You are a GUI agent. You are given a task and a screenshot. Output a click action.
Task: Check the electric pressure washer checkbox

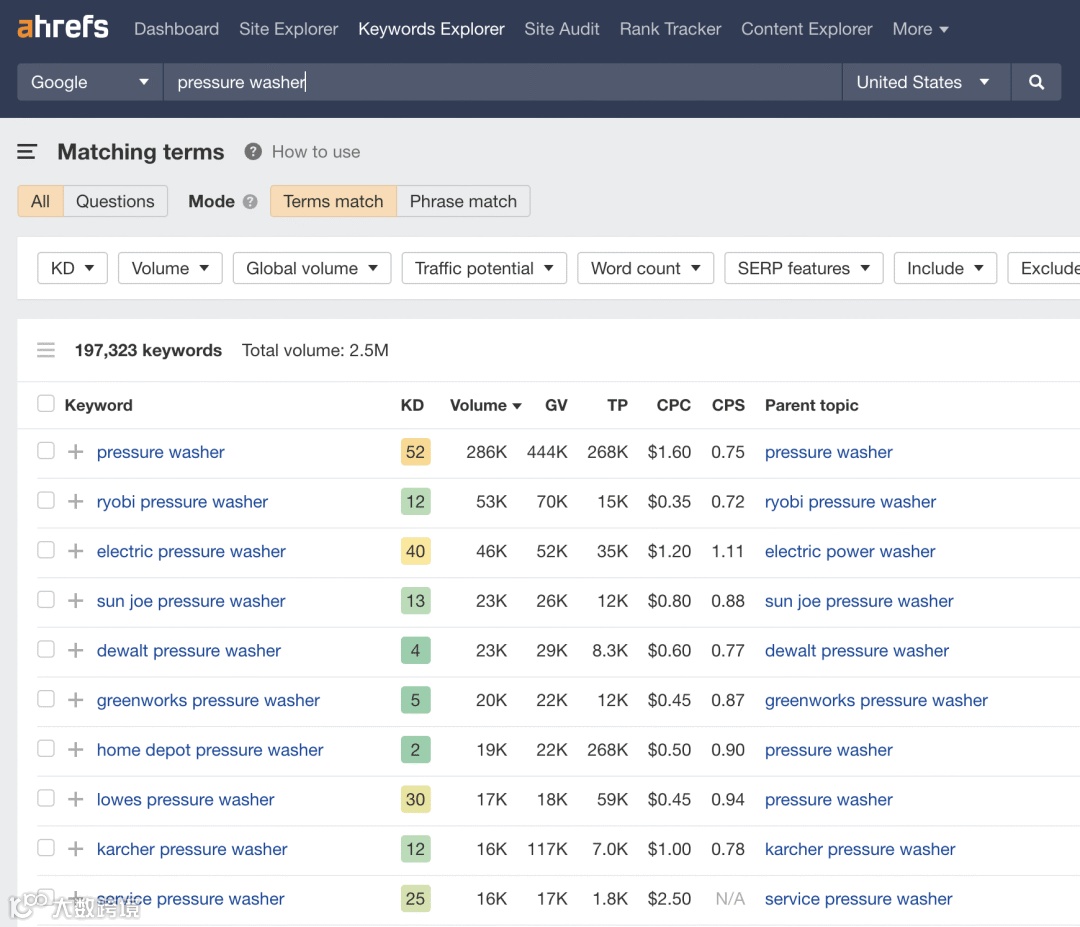pos(45,550)
